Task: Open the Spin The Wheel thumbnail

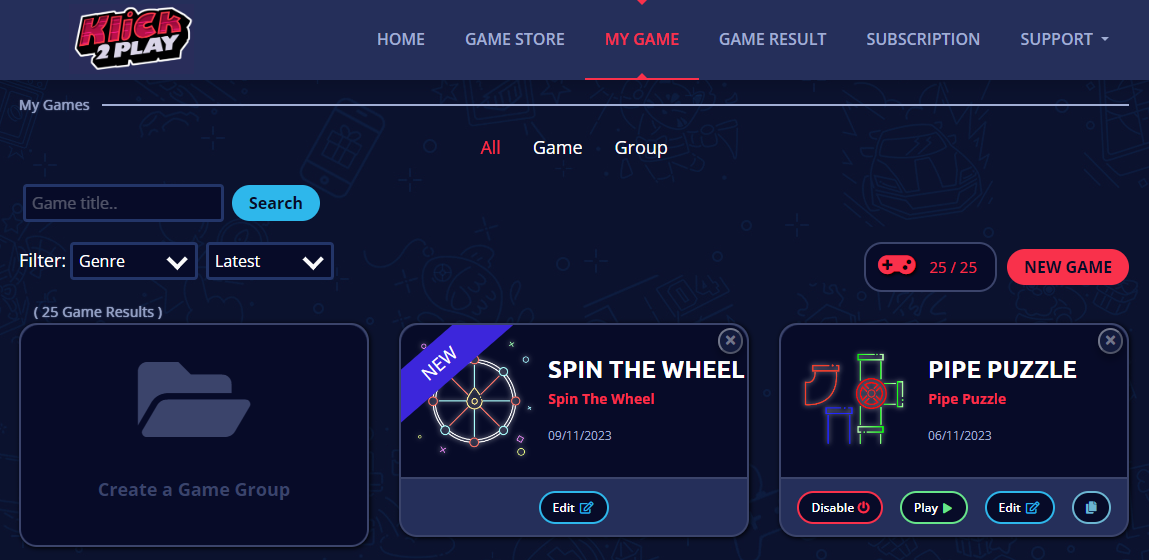Action: [473, 400]
